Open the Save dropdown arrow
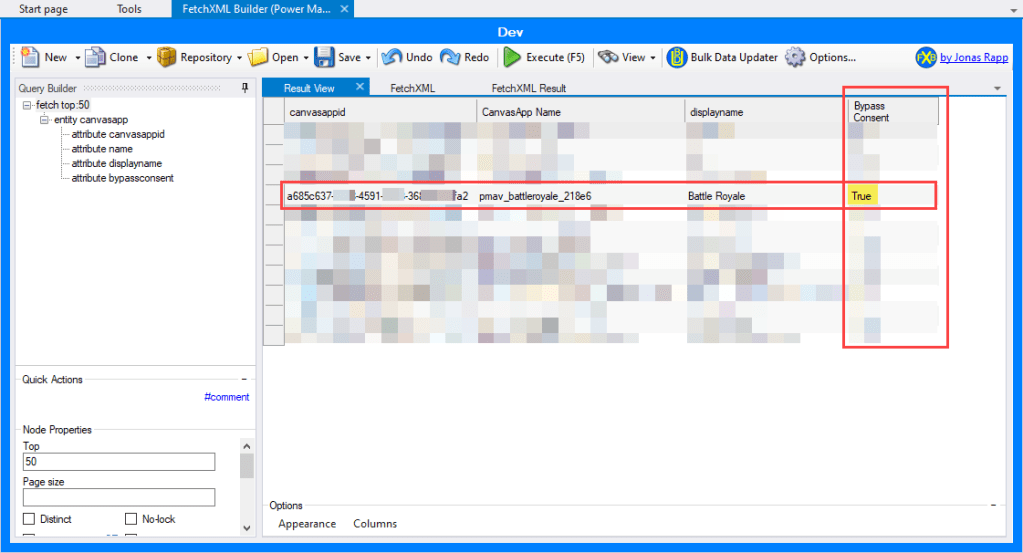 369,58
